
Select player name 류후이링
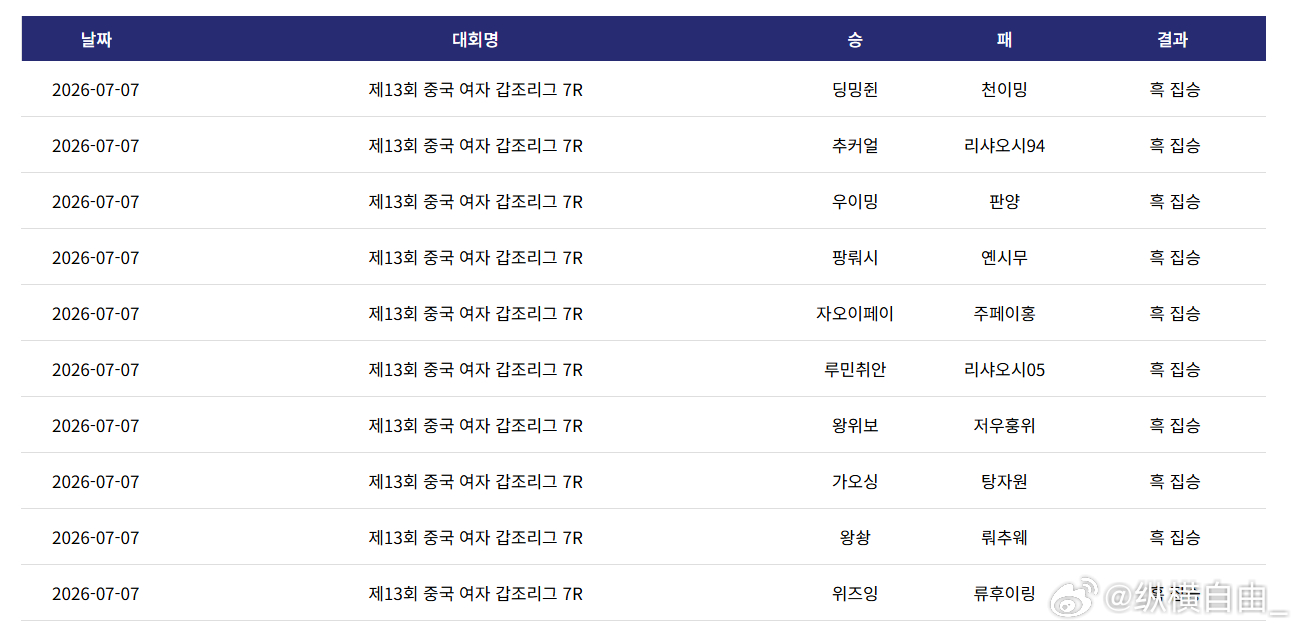(x=1004, y=594)
